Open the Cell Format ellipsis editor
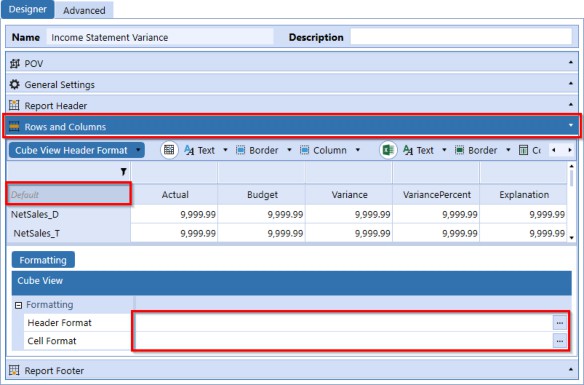Screen dimensions: 584x385 click(x=560, y=341)
